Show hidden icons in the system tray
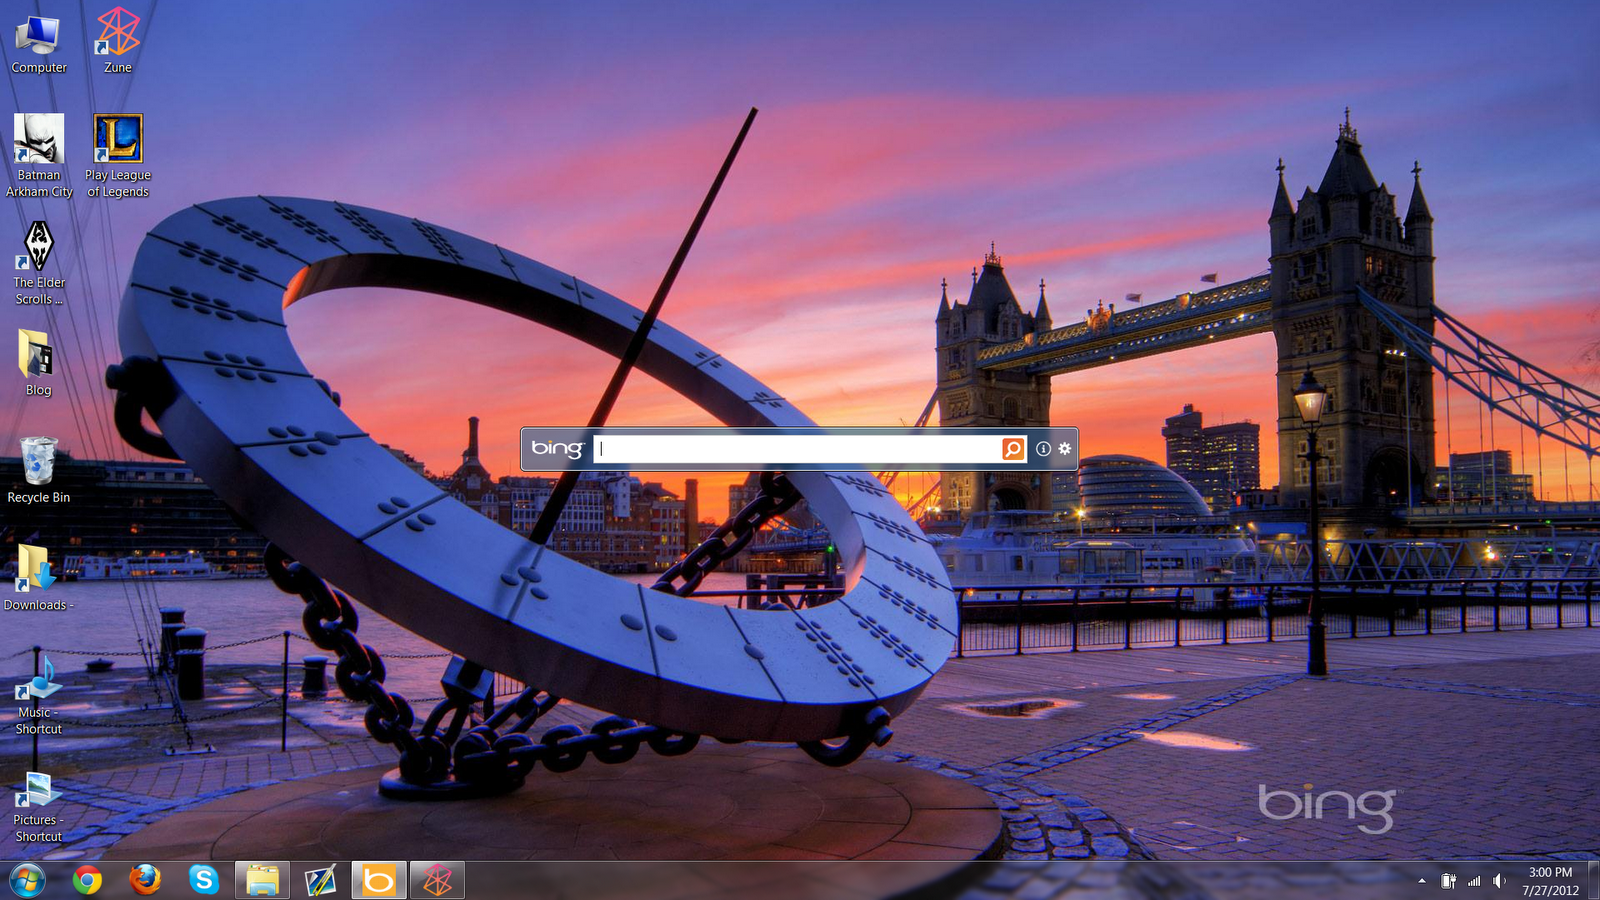The height and width of the screenshot is (900, 1600). 1422,881
